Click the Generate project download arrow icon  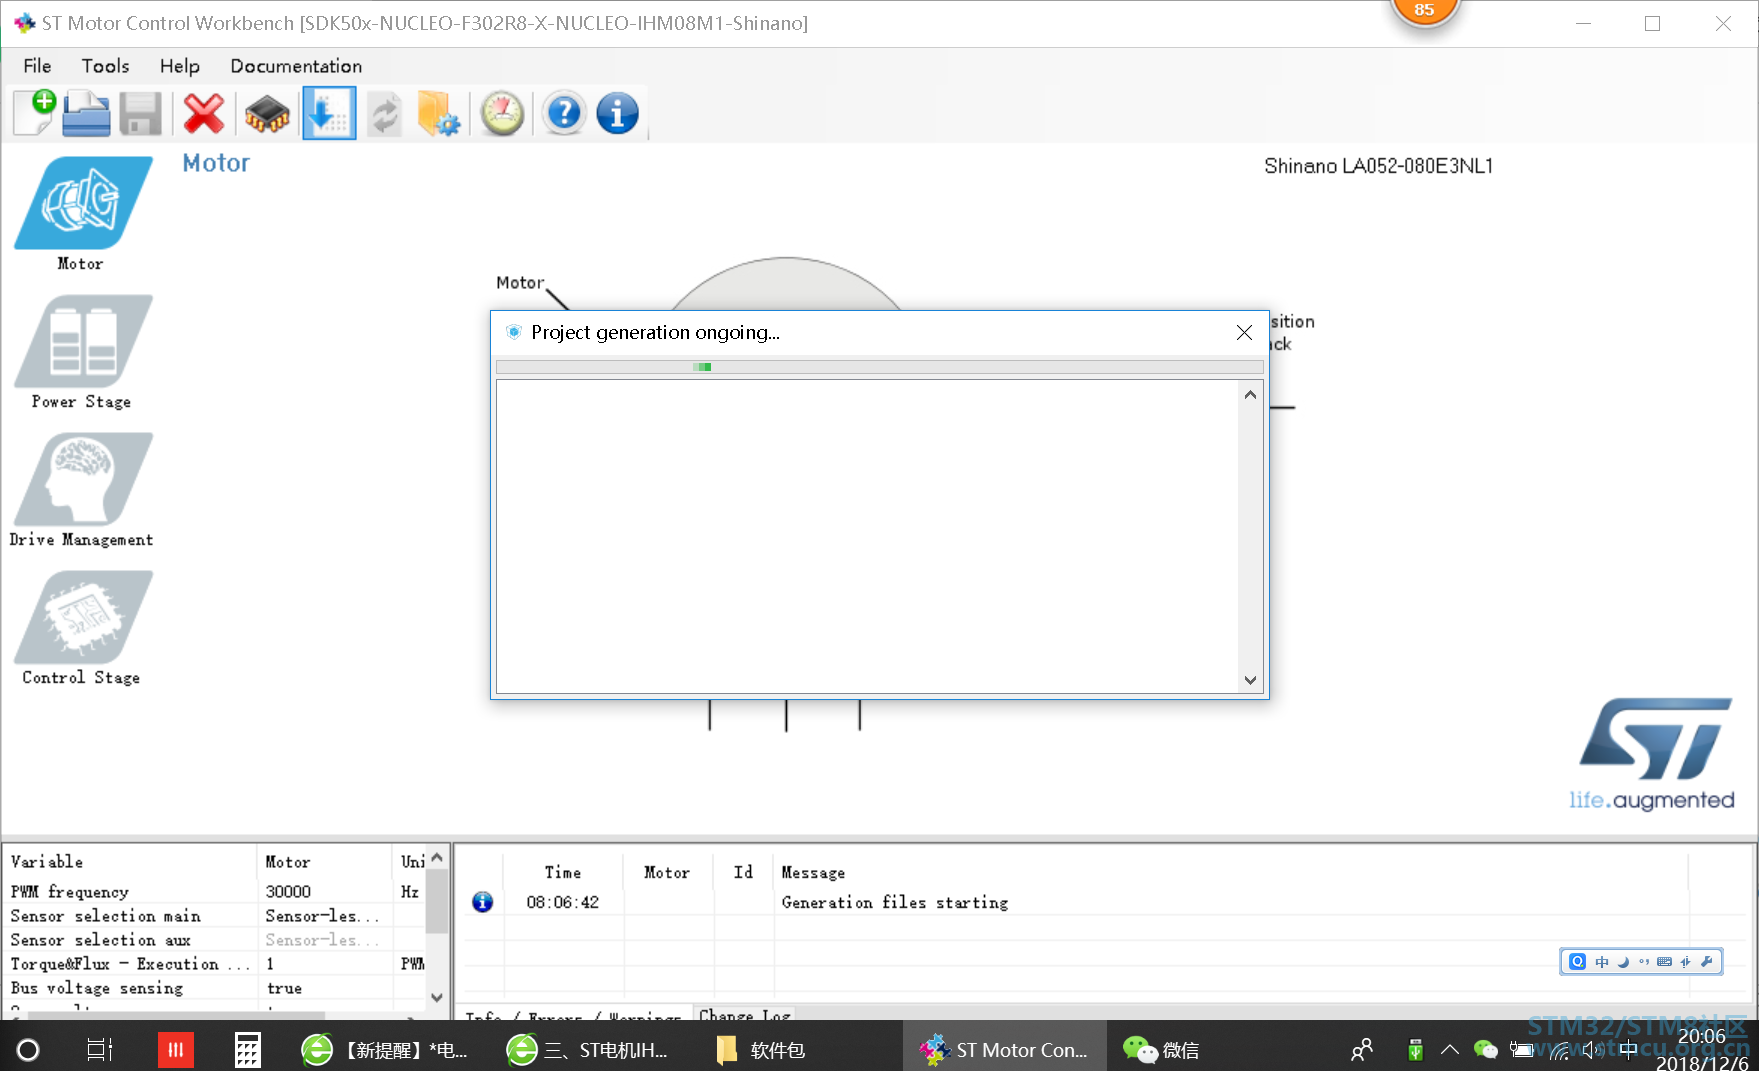point(329,113)
